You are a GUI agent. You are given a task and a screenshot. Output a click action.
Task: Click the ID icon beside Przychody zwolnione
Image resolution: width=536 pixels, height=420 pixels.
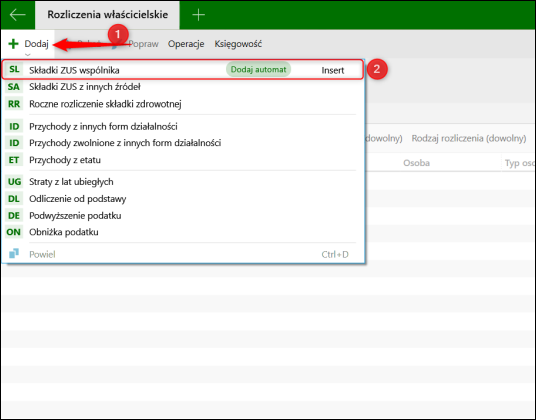(14, 143)
